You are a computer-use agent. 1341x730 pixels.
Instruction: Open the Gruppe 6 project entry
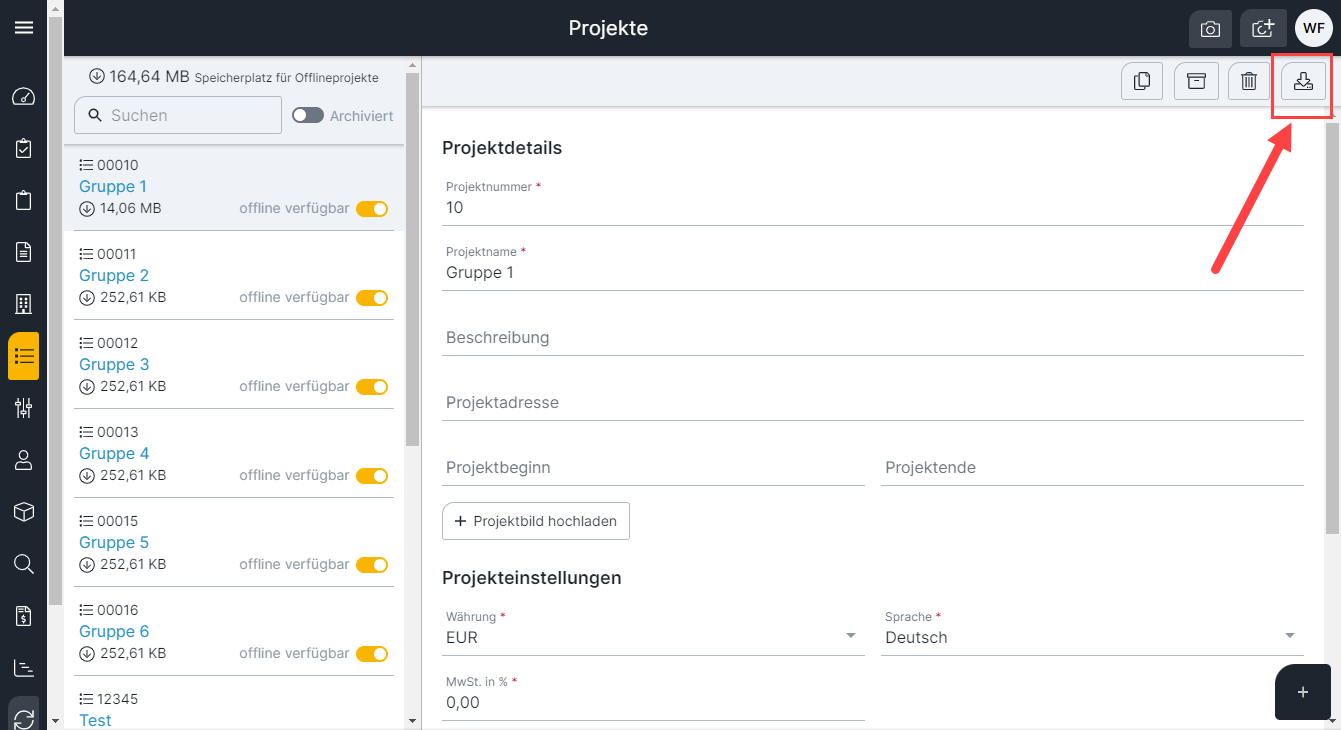click(114, 631)
